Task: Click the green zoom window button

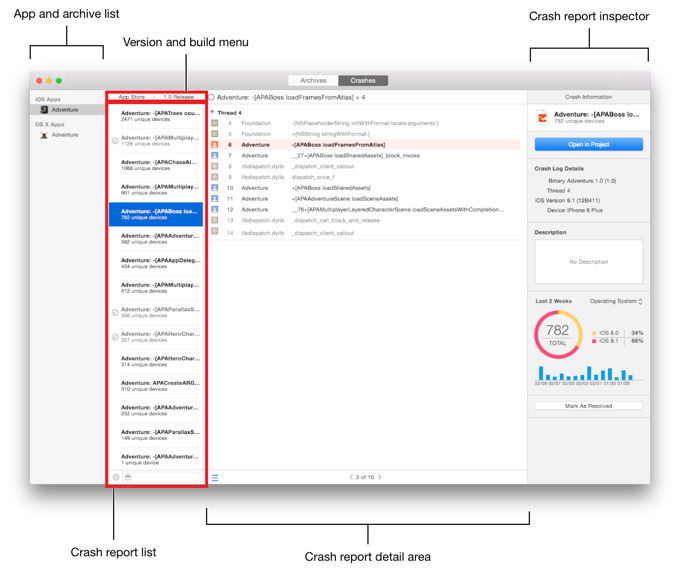Action: (x=59, y=81)
